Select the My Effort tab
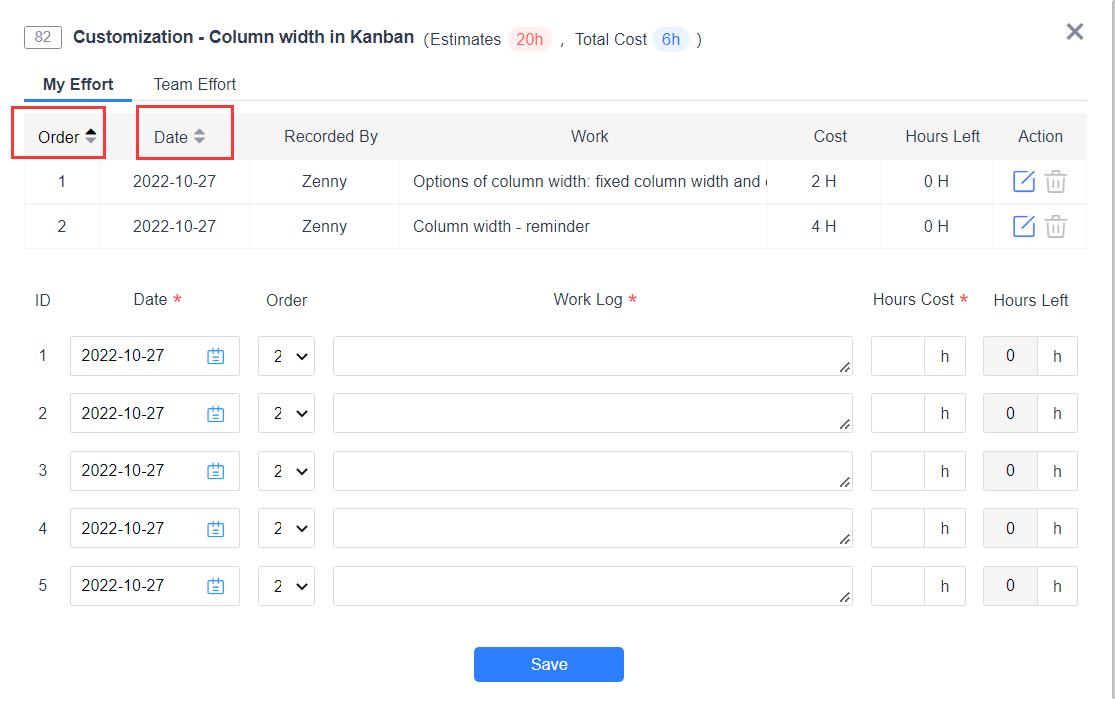Image resolution: width=1115 pixels, height=716 pixels. point(78,84)
